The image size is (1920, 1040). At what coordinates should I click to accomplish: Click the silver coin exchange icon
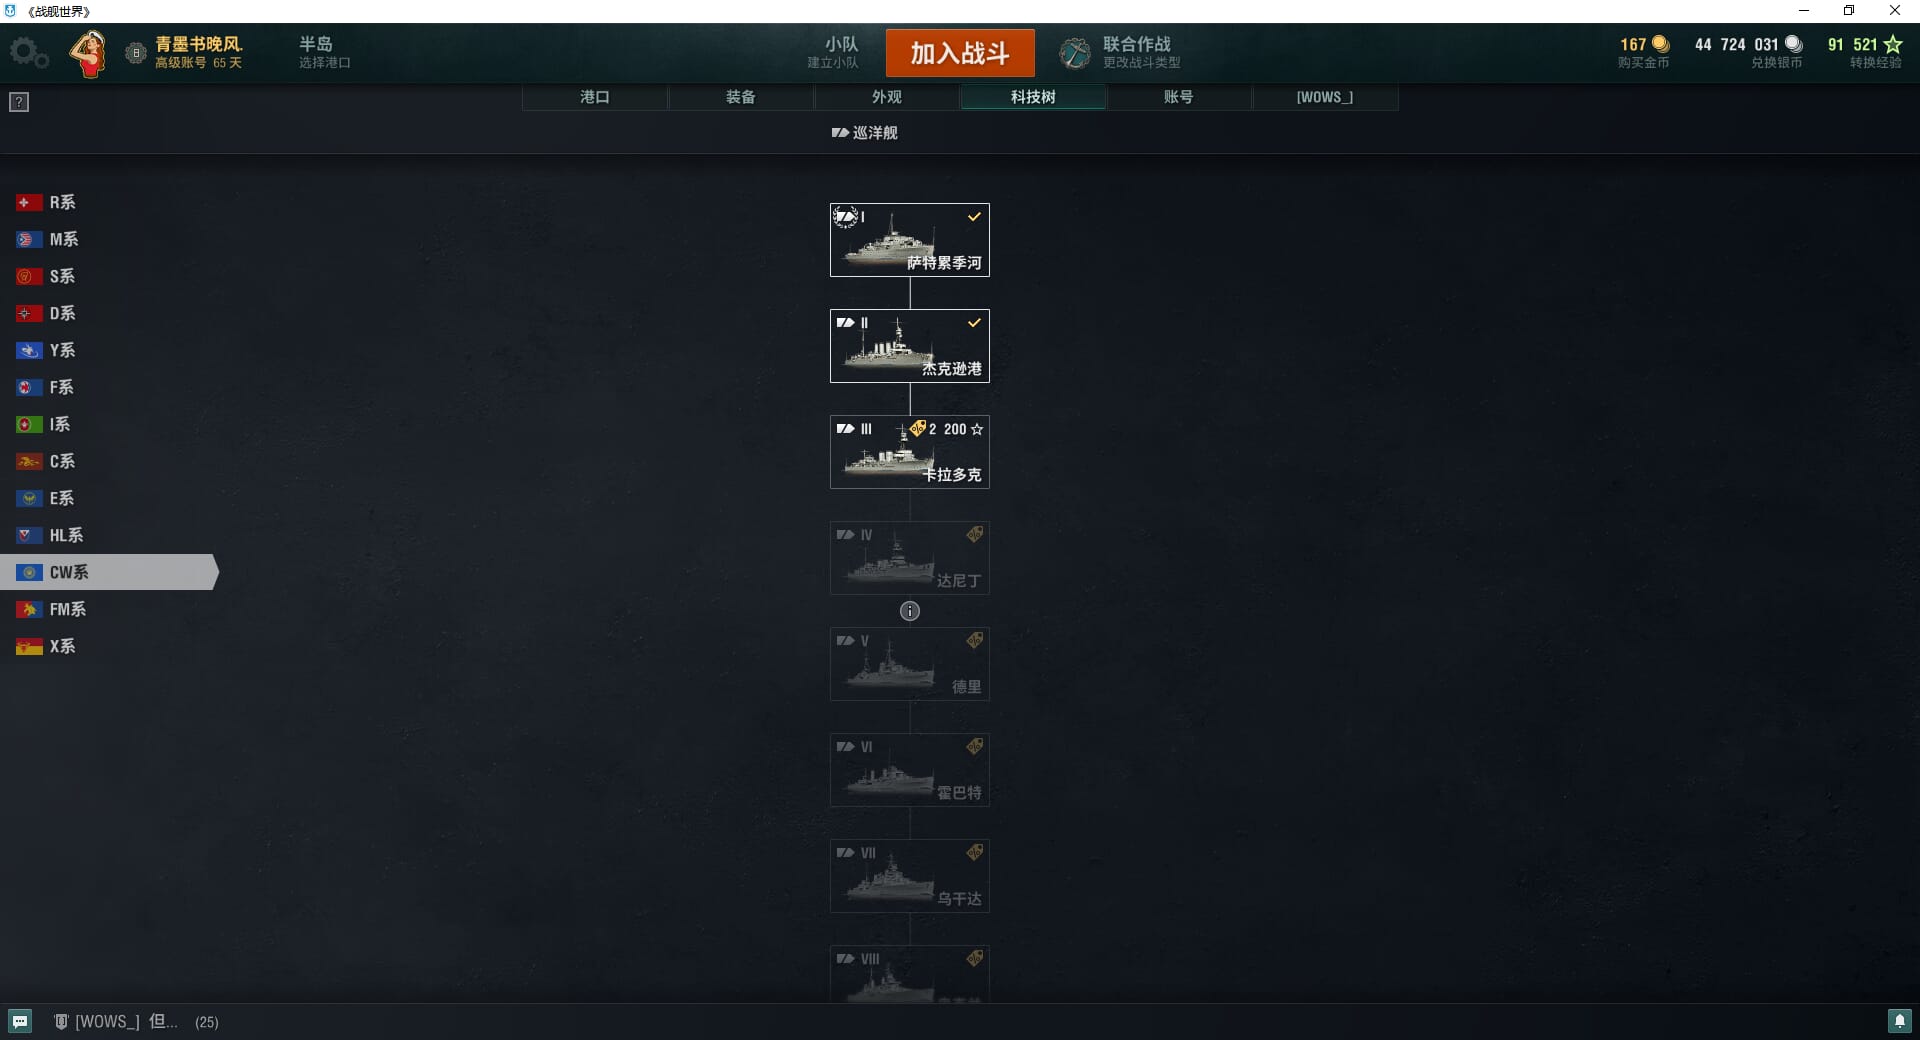pyautogui.click(x=1794, y=44)
